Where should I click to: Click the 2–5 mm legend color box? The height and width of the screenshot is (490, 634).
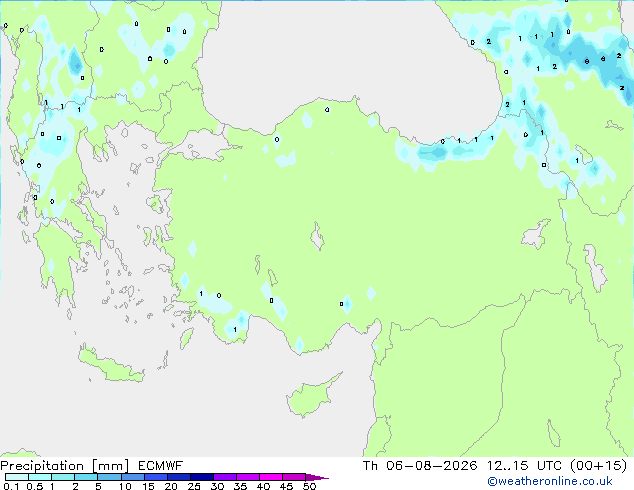tap(86, 477)
